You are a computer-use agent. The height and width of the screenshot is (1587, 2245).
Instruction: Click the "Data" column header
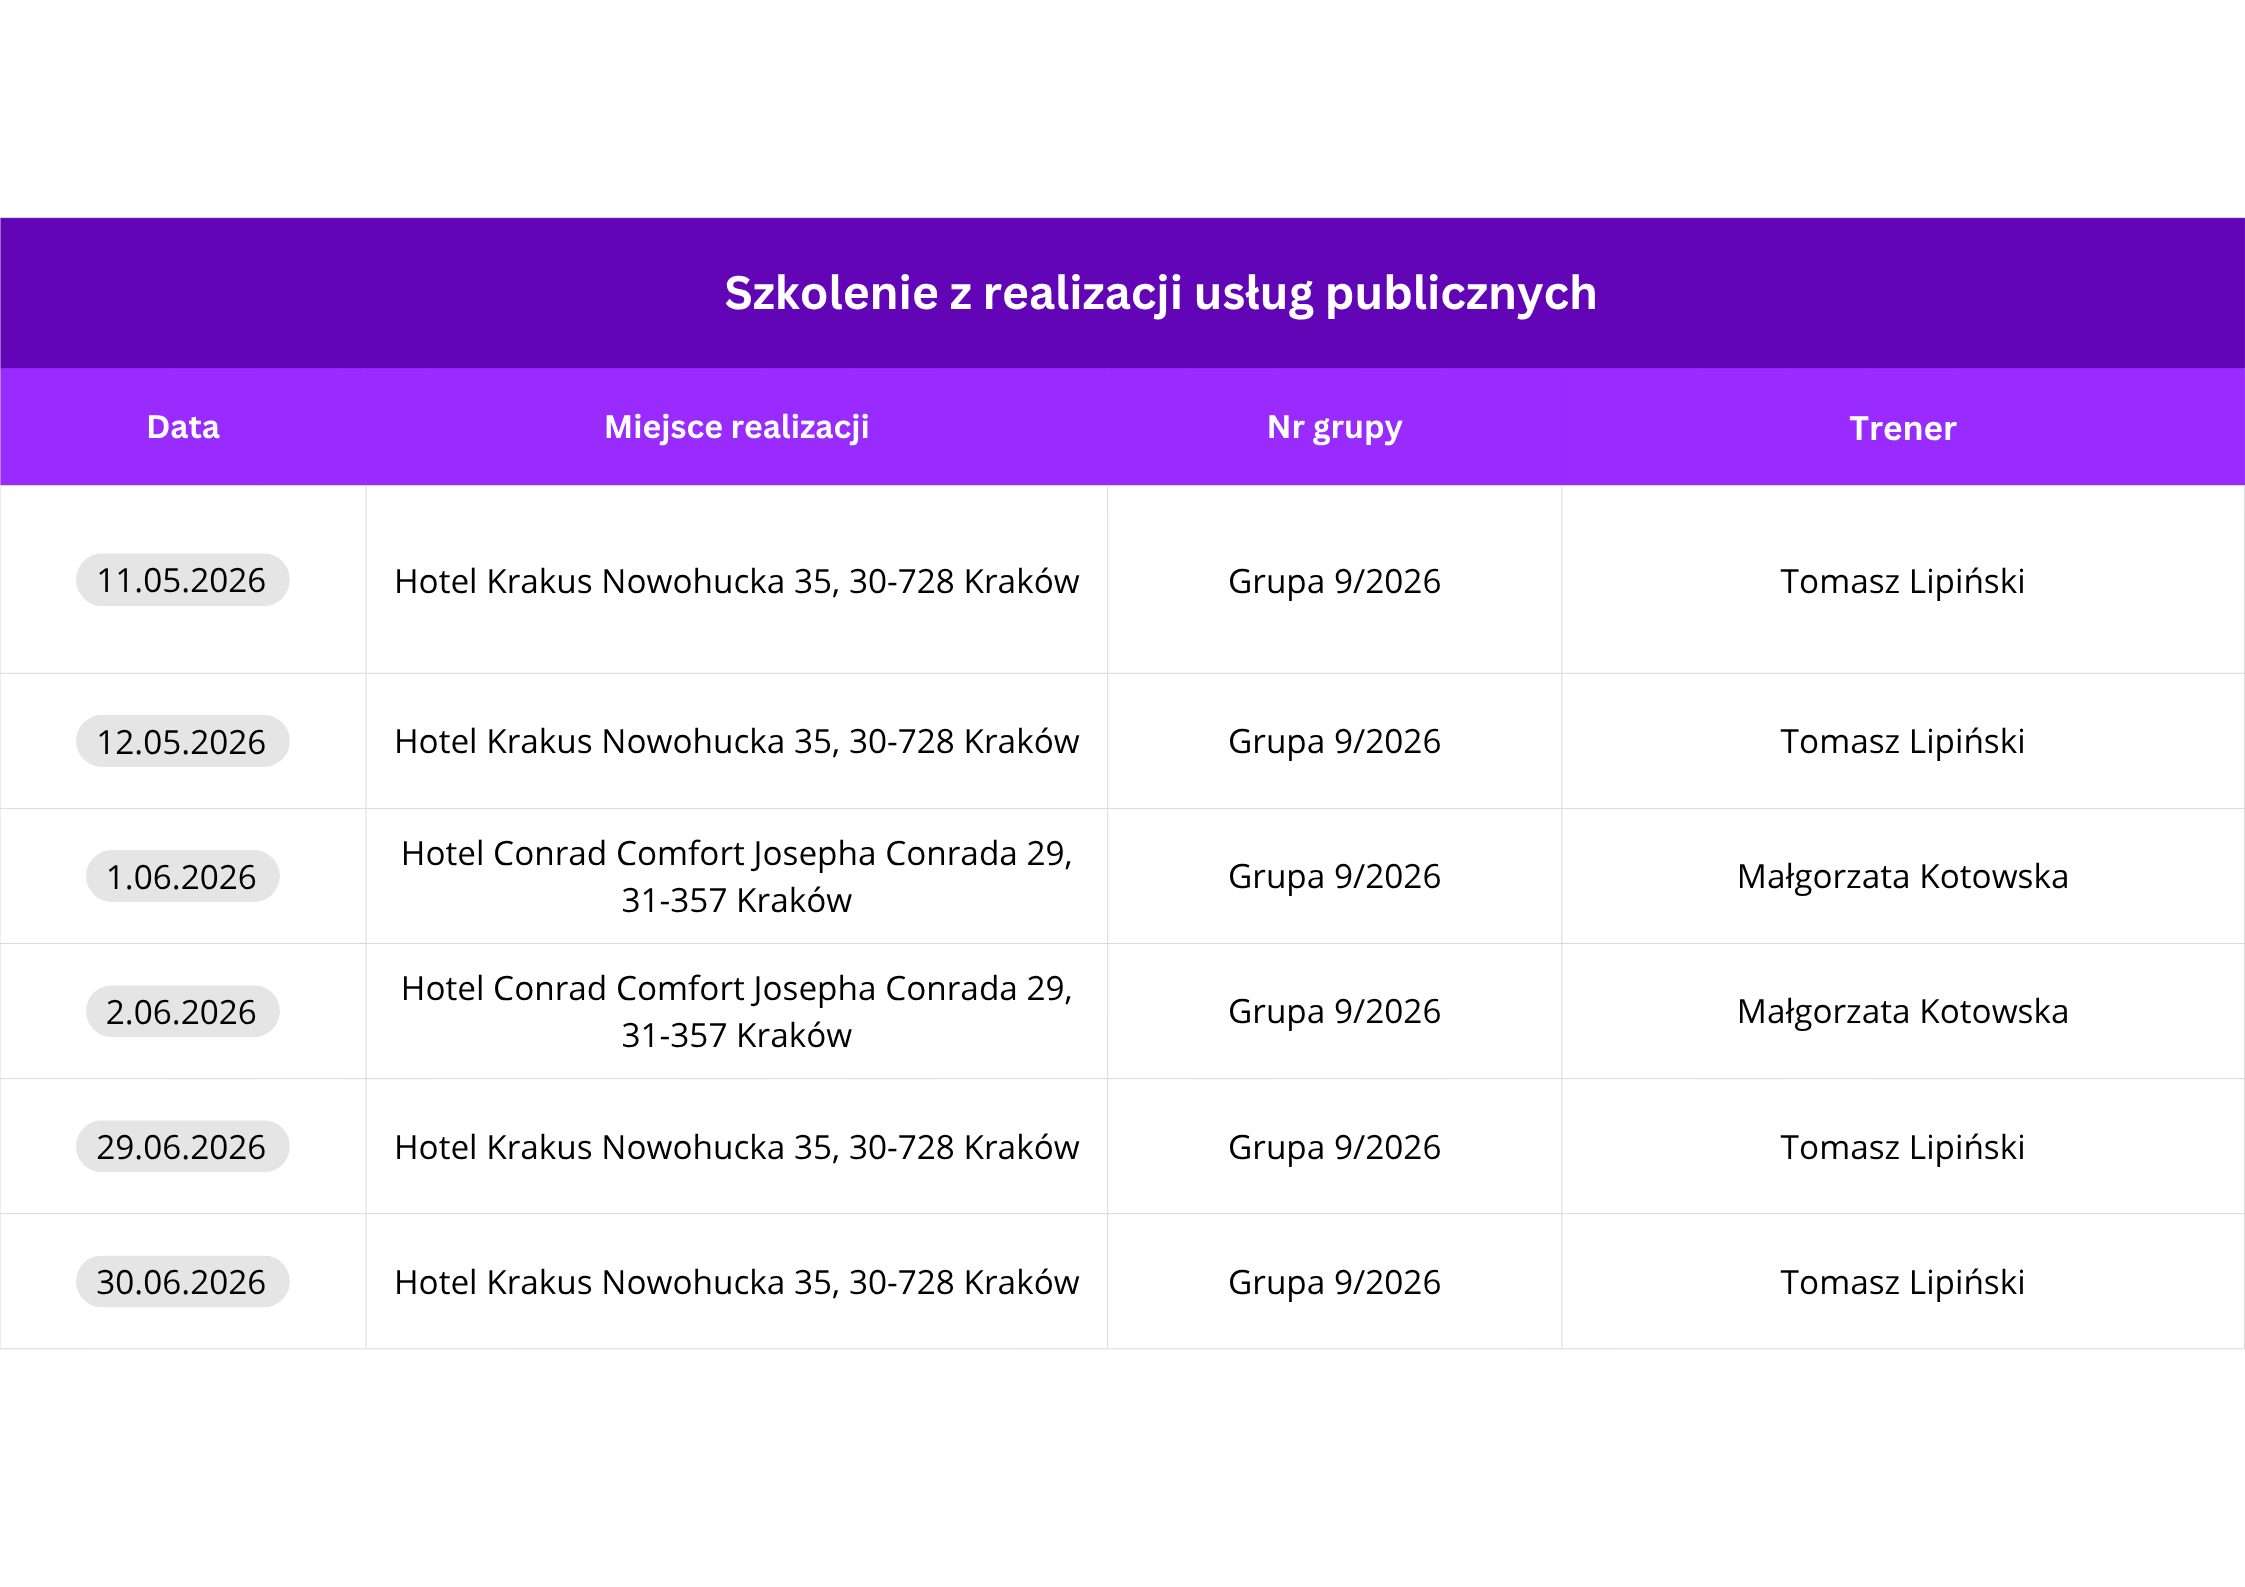click(183, 427)
